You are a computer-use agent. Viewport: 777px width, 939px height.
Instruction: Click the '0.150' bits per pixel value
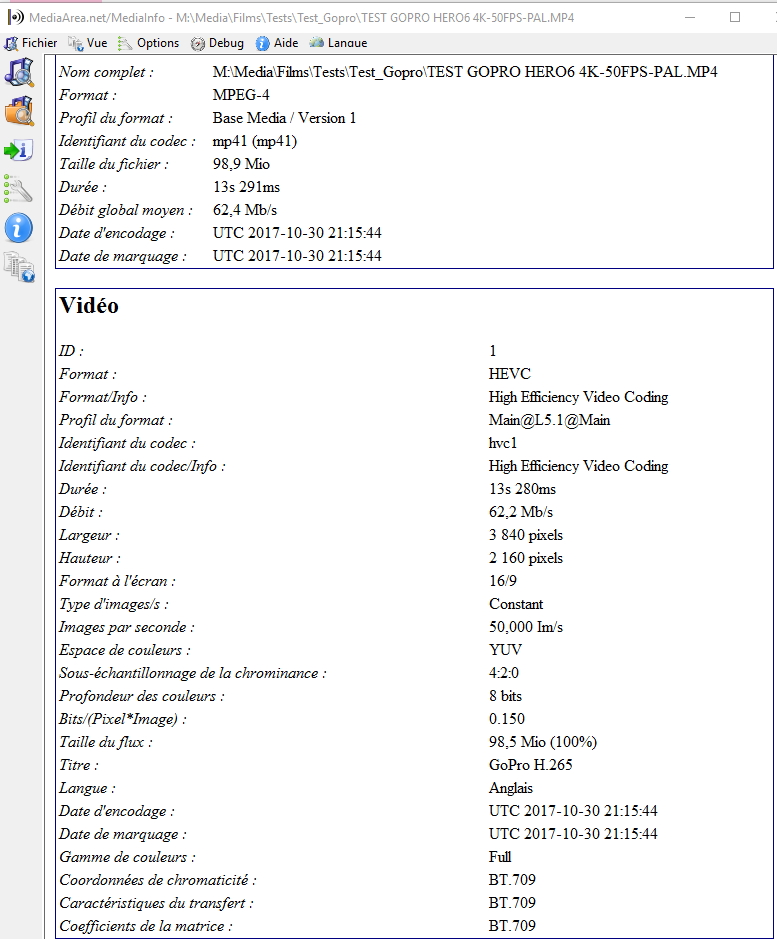pos(507,719)
